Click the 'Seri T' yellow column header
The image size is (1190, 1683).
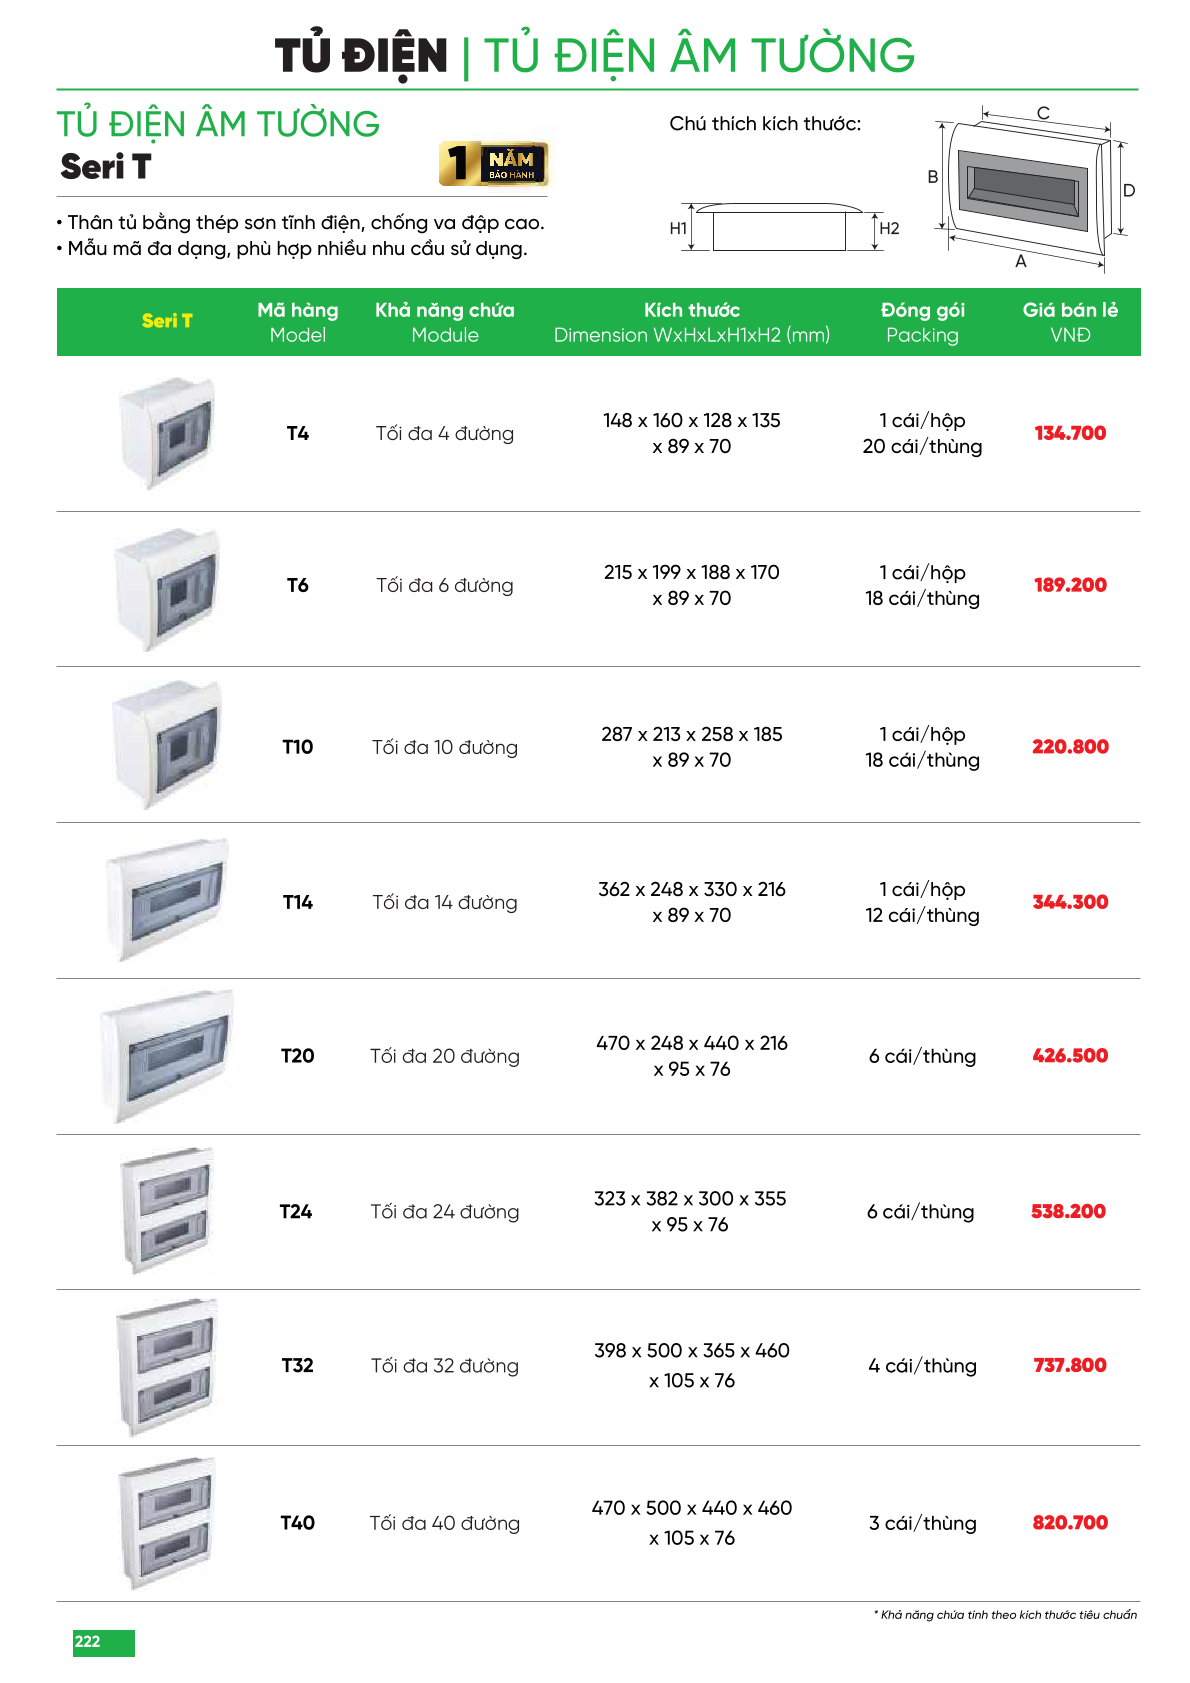(167, 321)
